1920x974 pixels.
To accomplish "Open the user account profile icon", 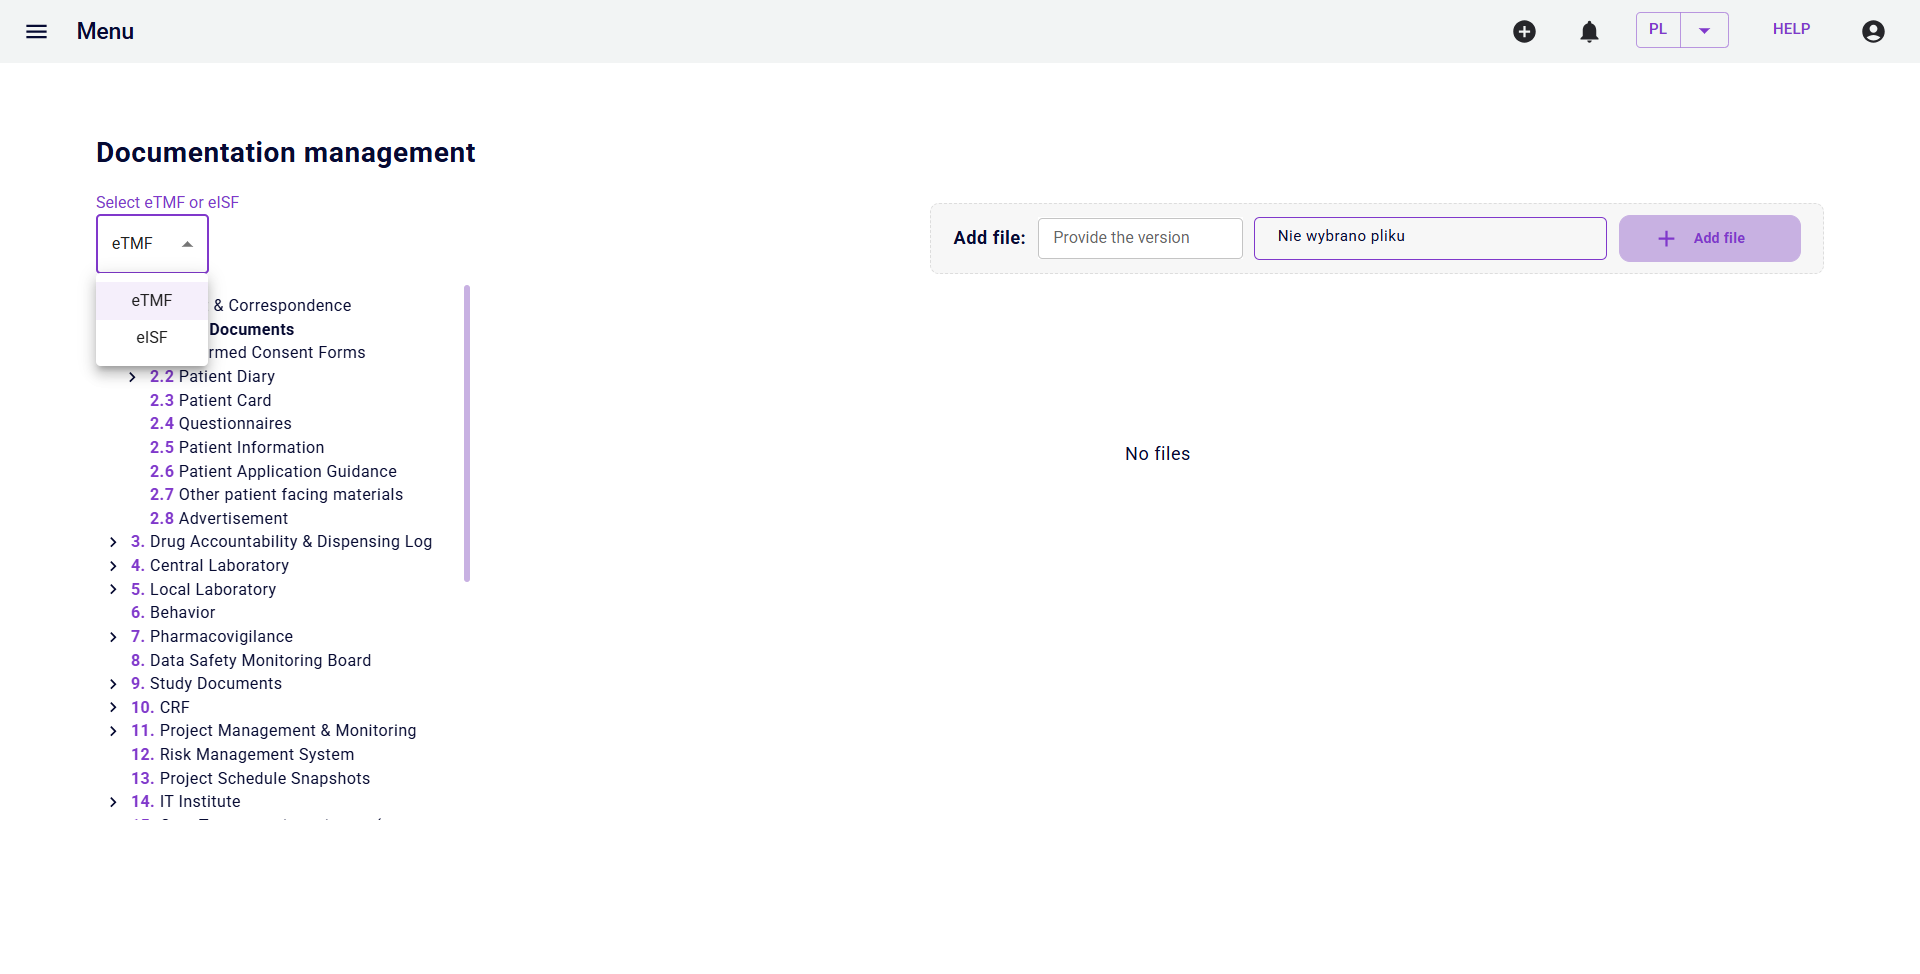I will (1873, 32).
